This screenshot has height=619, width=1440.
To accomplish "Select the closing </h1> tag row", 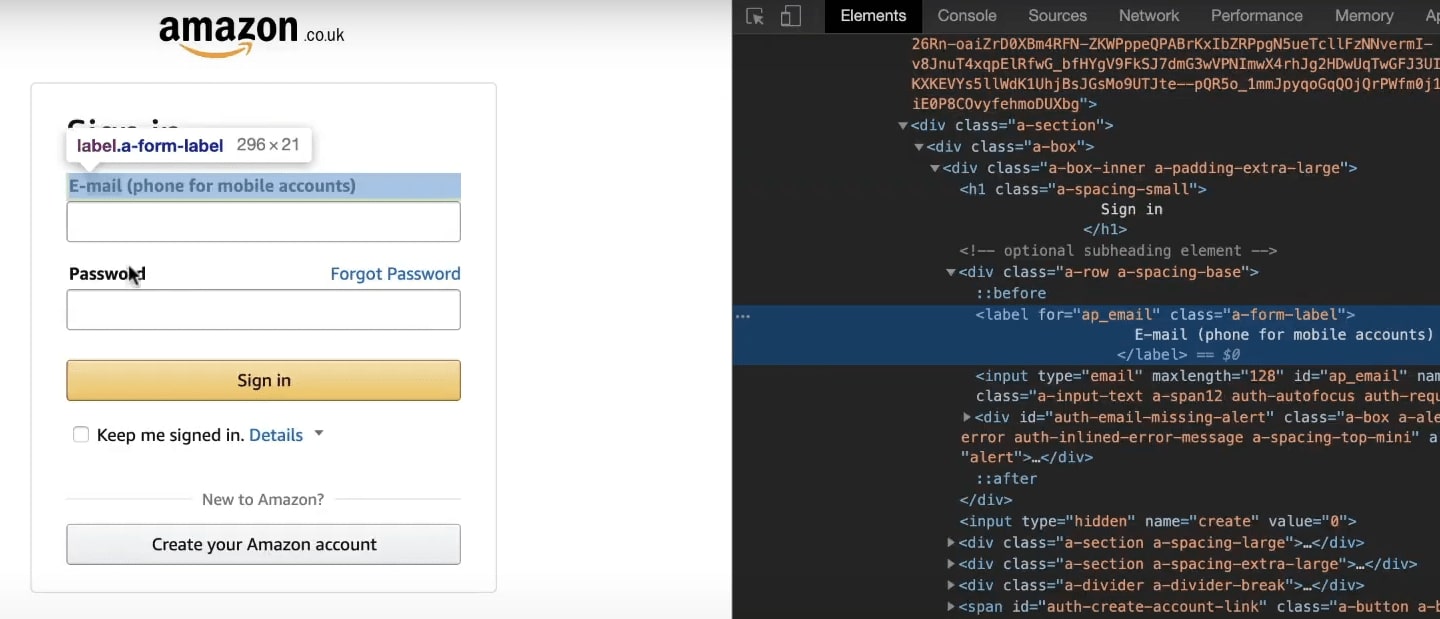I will pyautogui.click(x=1105, y=230).
